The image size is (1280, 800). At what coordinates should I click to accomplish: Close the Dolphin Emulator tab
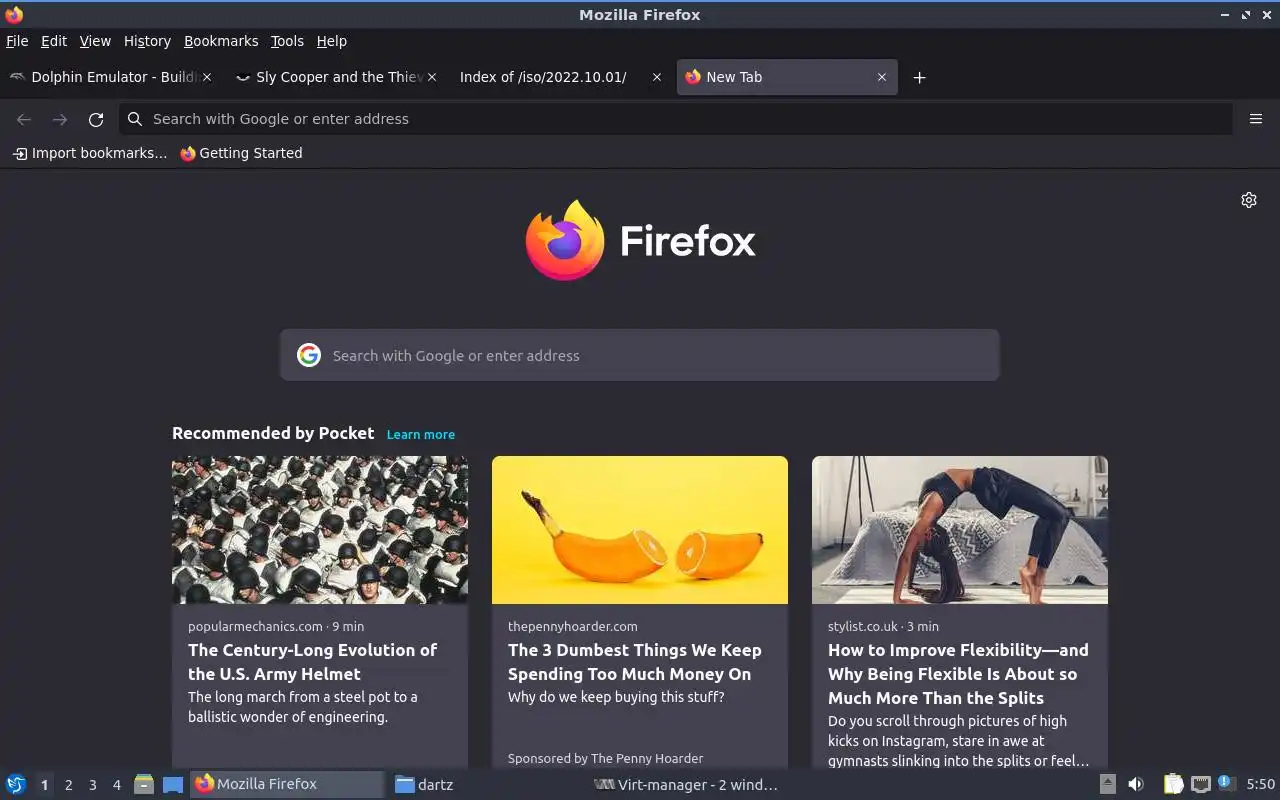coord(207,77)
